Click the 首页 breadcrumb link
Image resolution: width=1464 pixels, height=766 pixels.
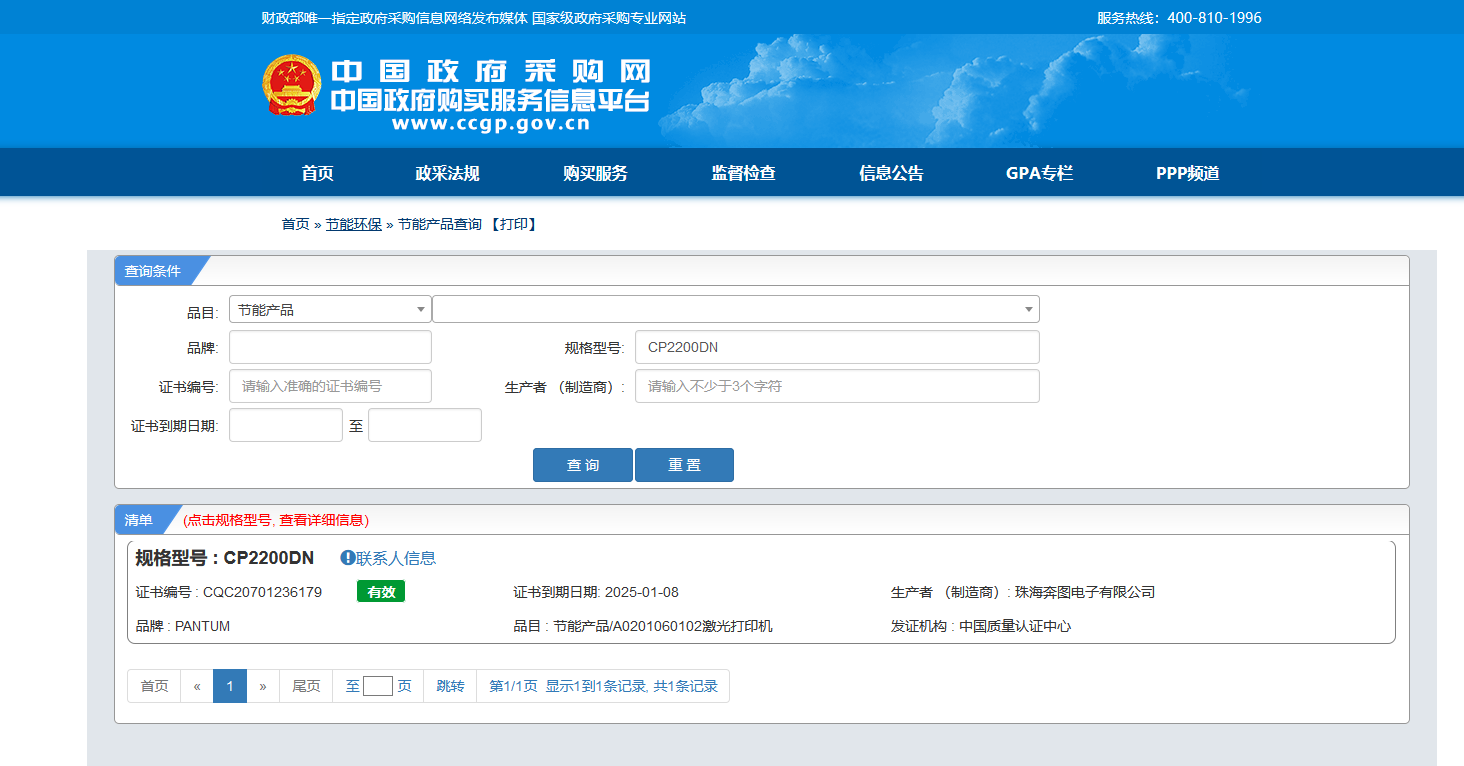295,224
